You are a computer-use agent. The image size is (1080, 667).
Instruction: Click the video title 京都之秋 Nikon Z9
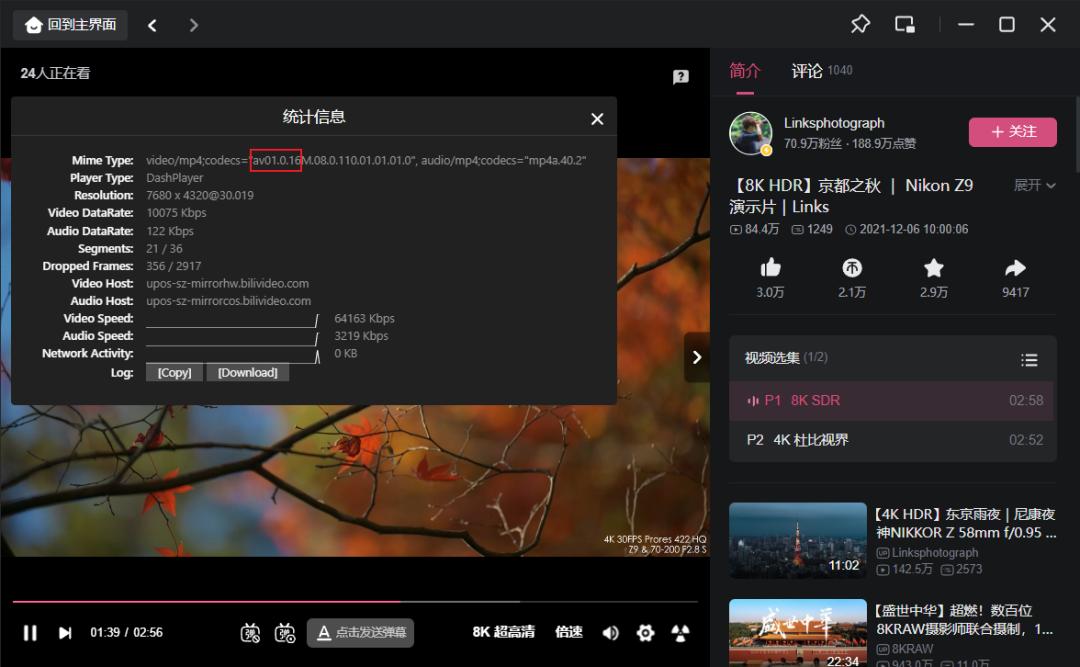tap(851, 196)
